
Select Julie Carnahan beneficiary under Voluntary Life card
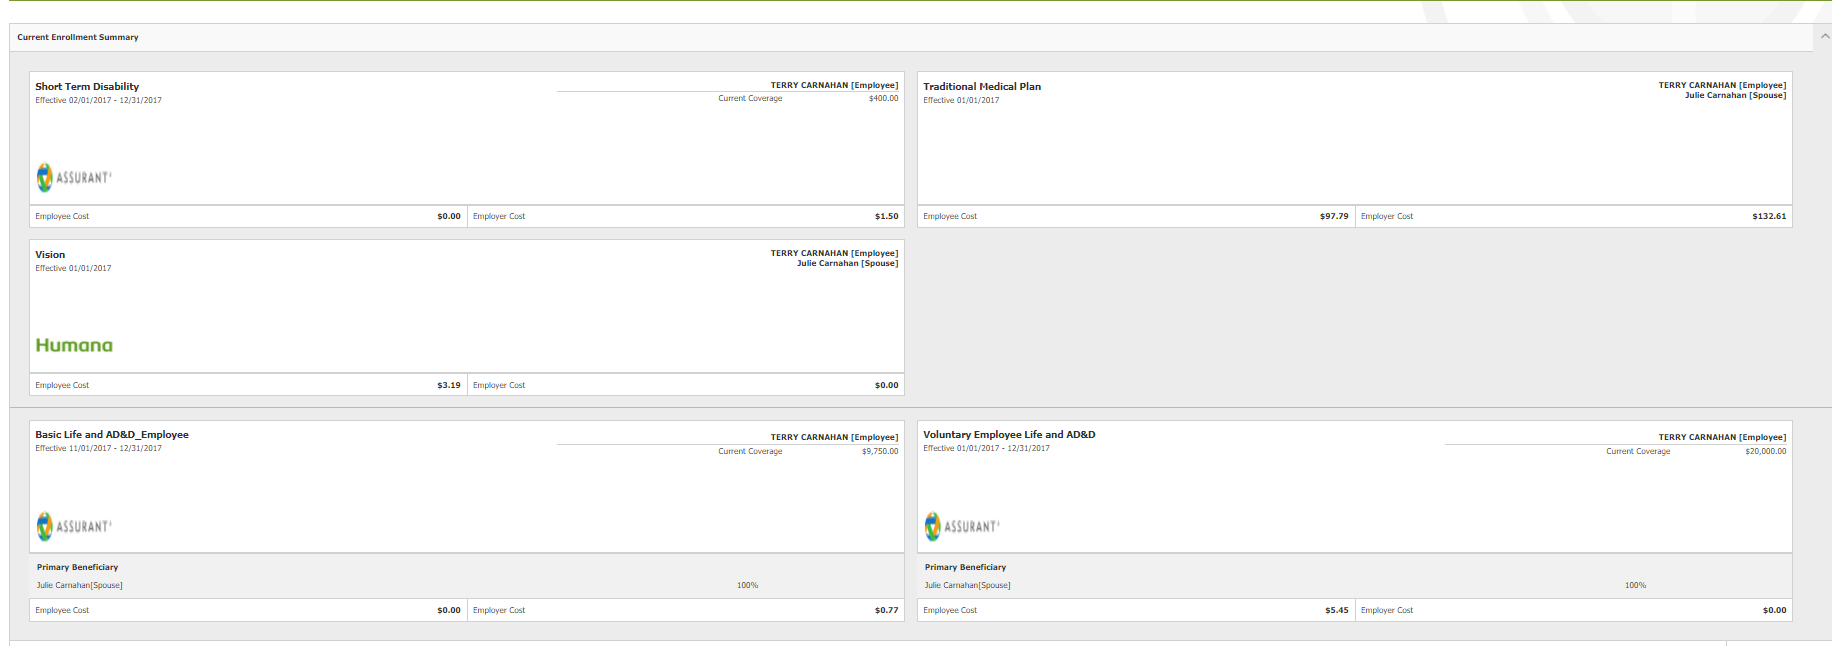click(x=967, y=586)
